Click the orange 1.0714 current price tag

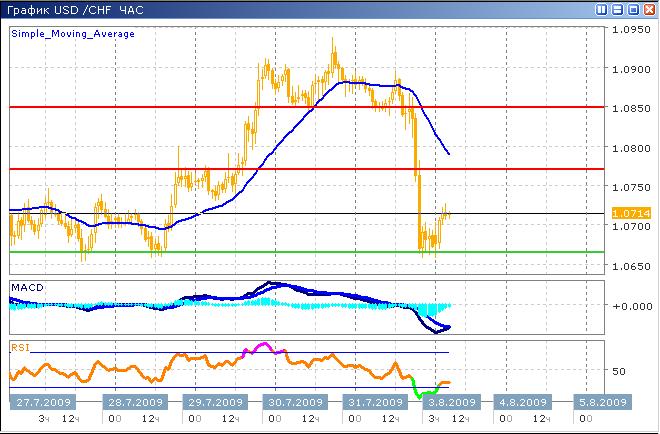coord(631,213)
